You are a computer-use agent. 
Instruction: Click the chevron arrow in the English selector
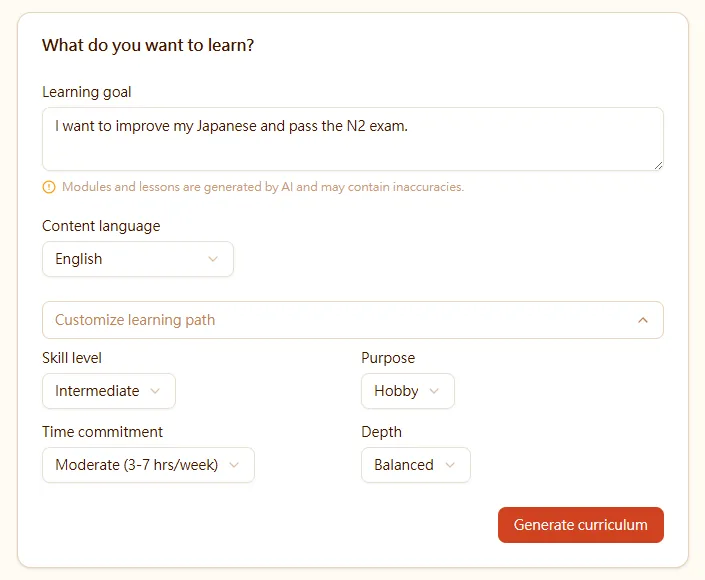[213, 259]
